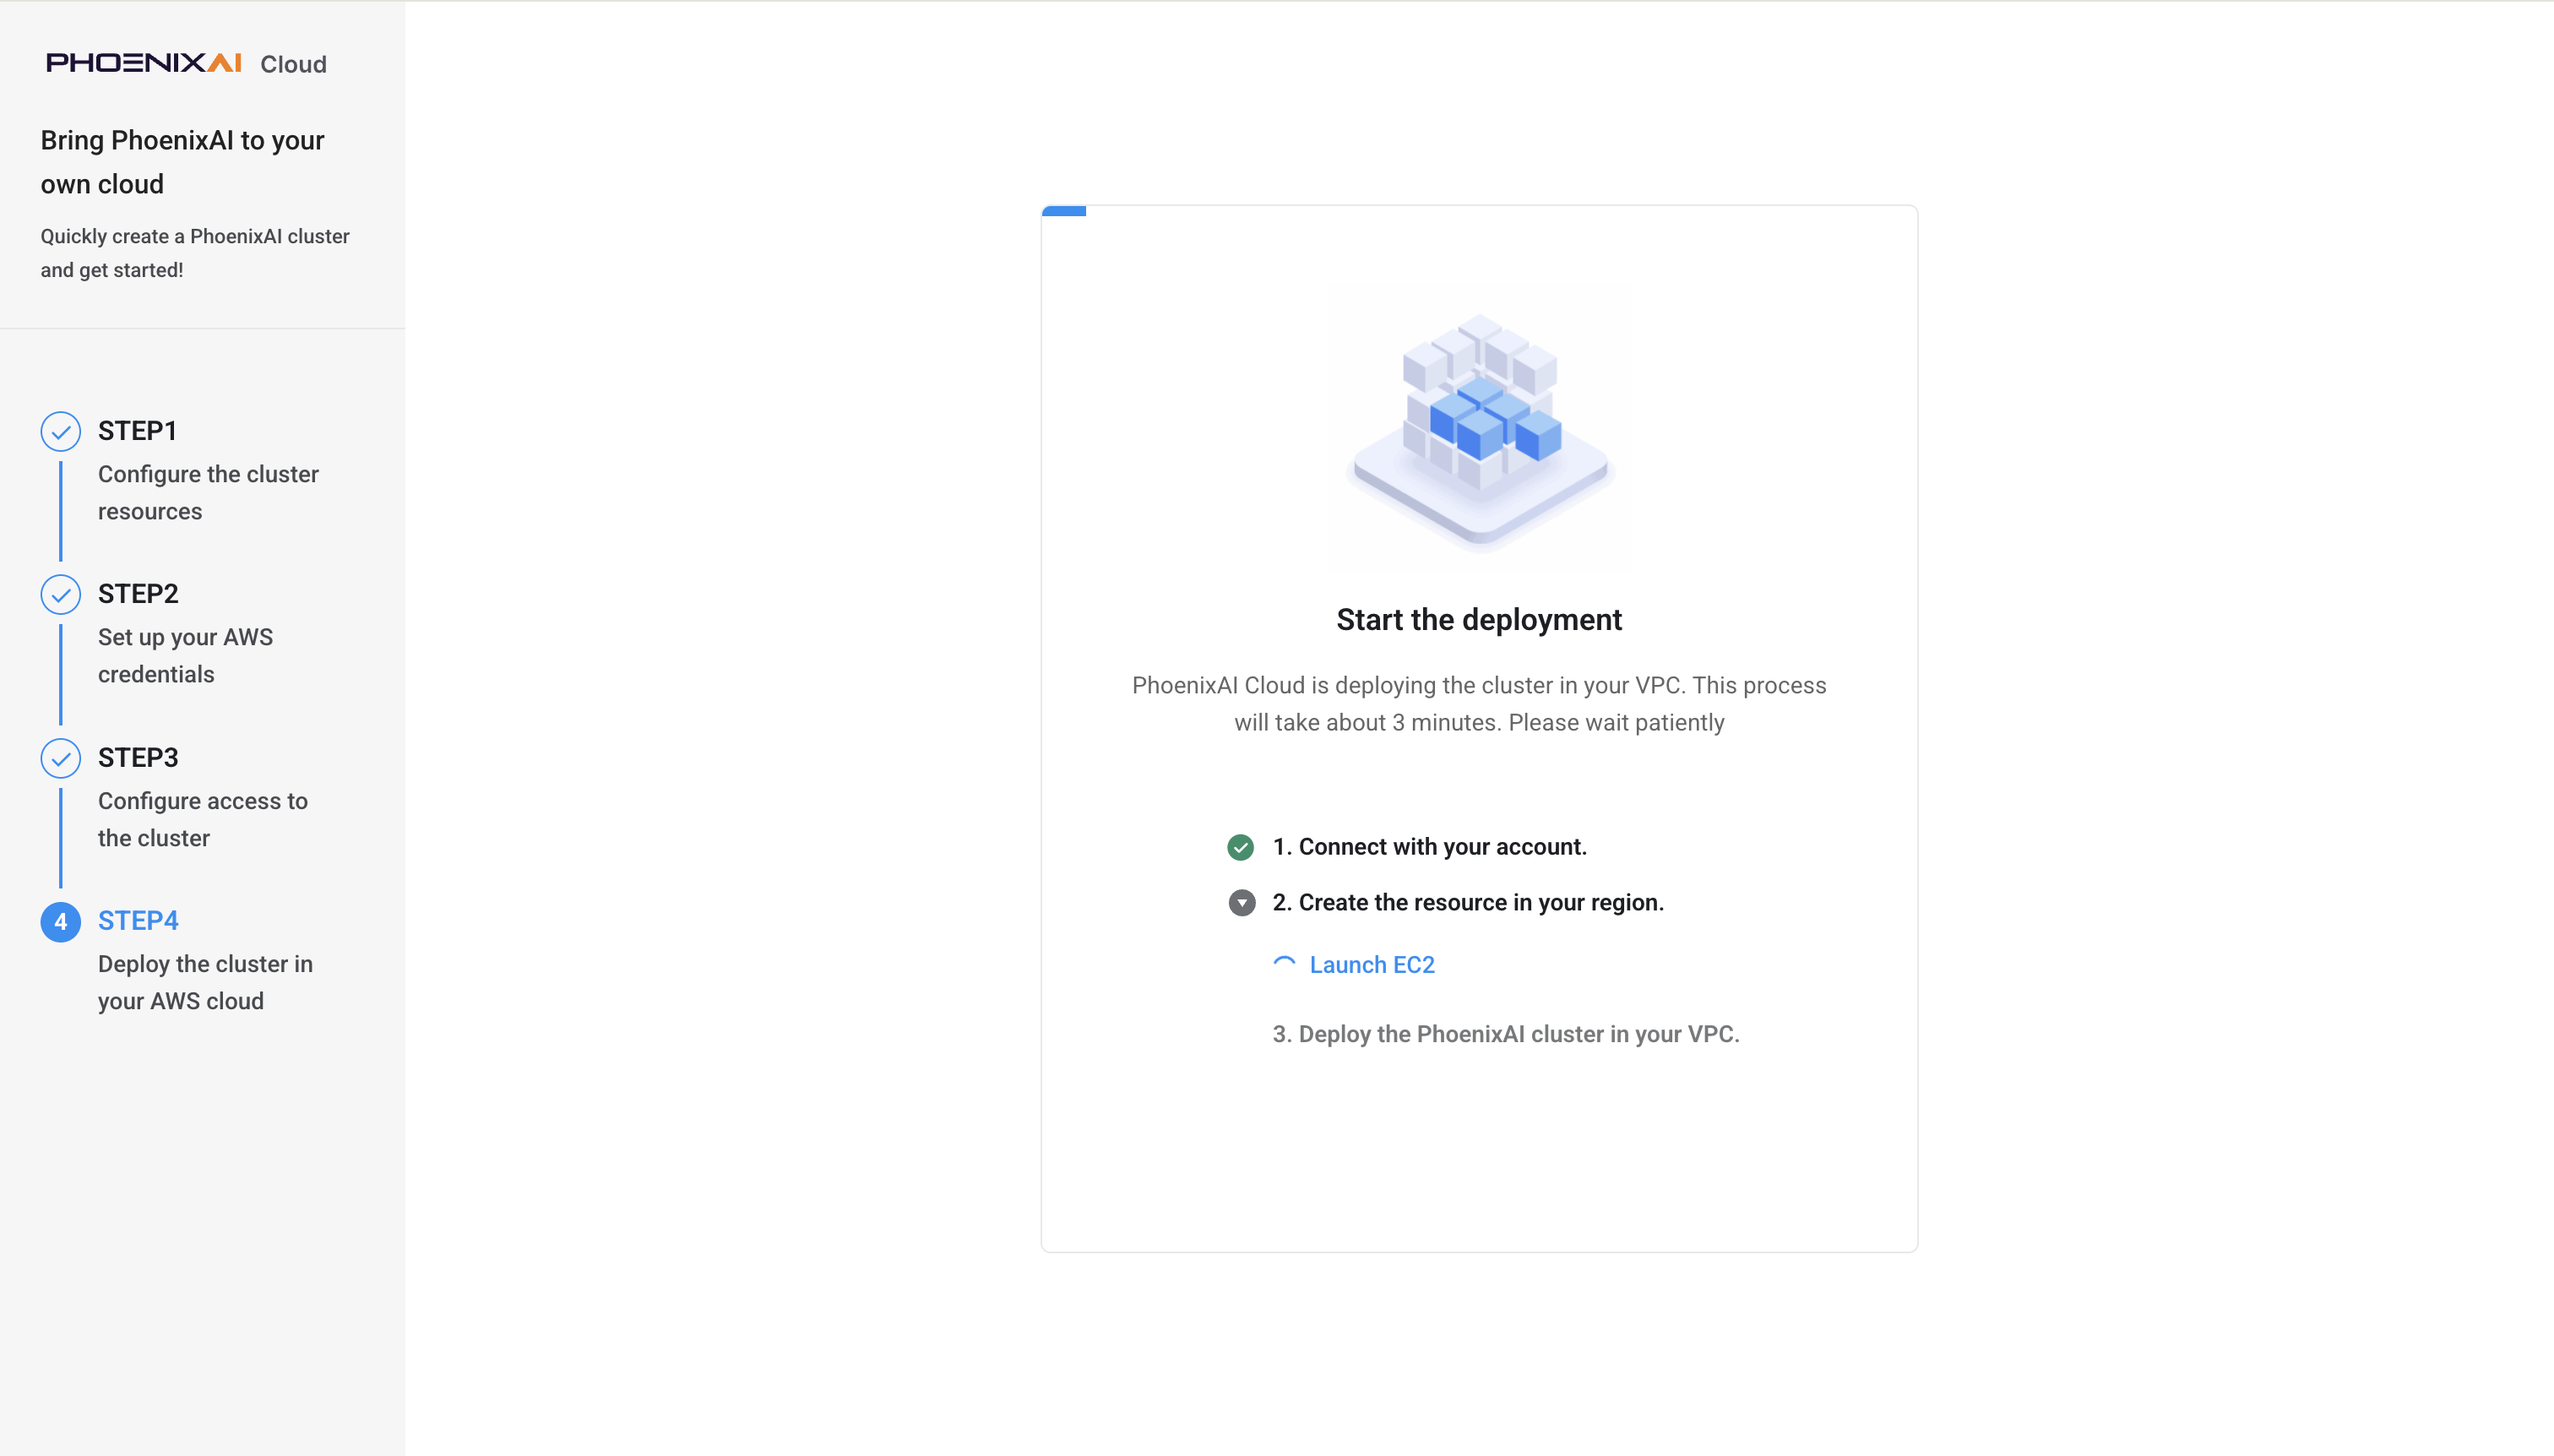Click the Launch EC2 link
This screenshot has width=2554, height=1456.
click(1372, 965)
